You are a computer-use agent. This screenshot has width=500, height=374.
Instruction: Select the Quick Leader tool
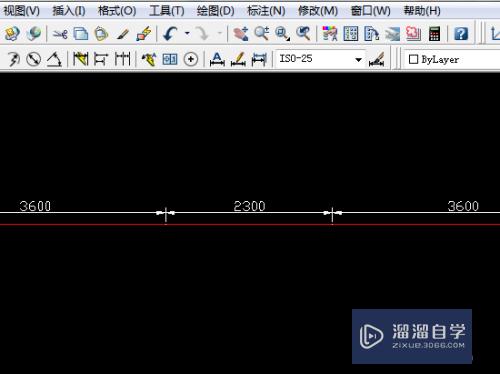149,59
